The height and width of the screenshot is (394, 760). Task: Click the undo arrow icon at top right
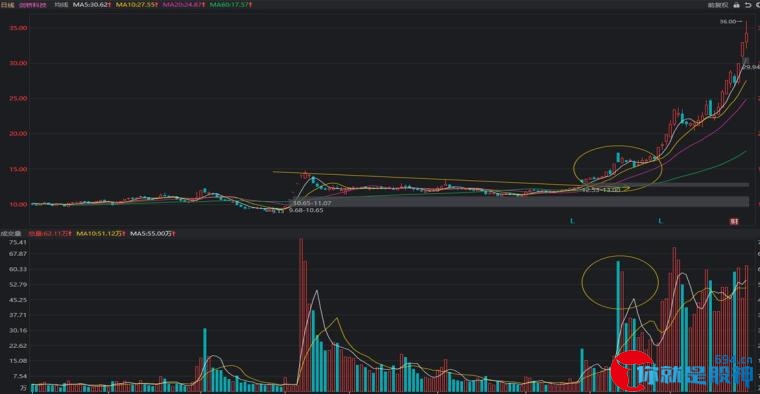click(x=748, y=5)
